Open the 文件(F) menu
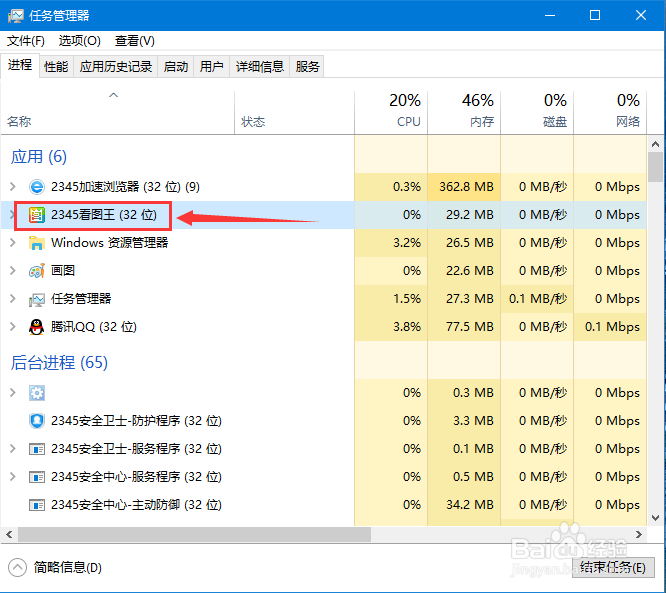 click(26, 41)
